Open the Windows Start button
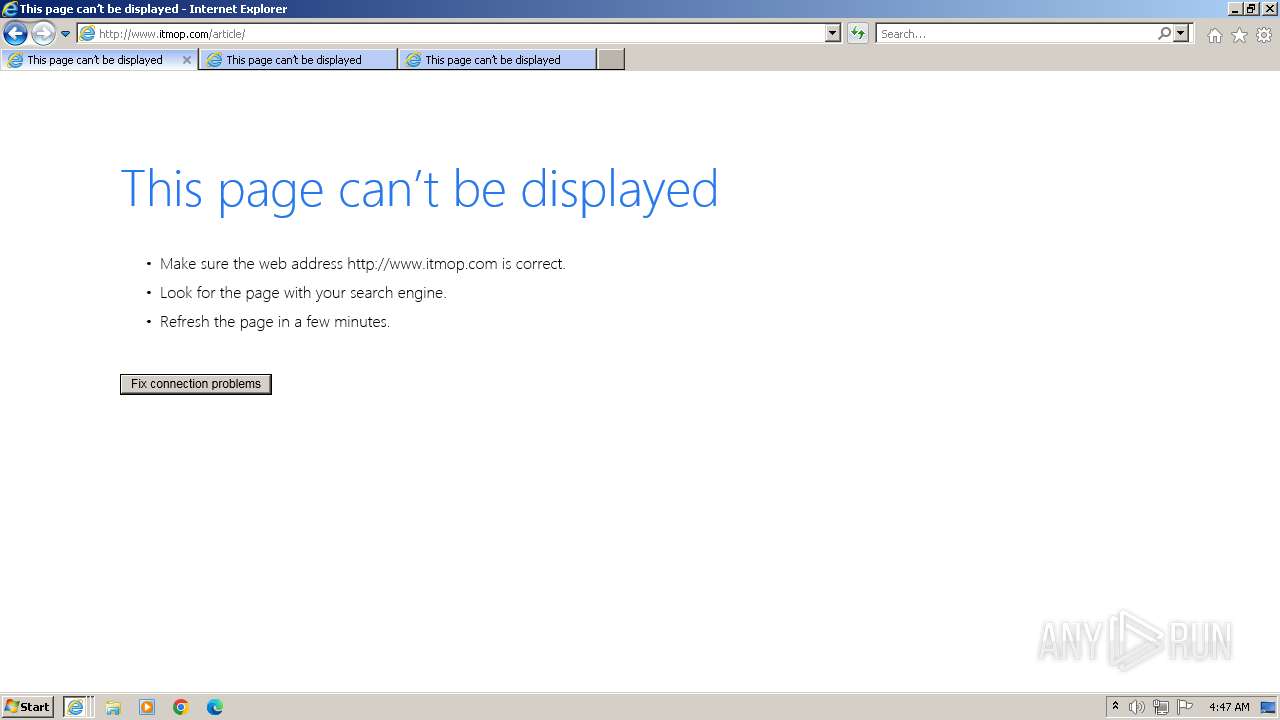Viewport: 1280px width, 720px height. (28, 707)
